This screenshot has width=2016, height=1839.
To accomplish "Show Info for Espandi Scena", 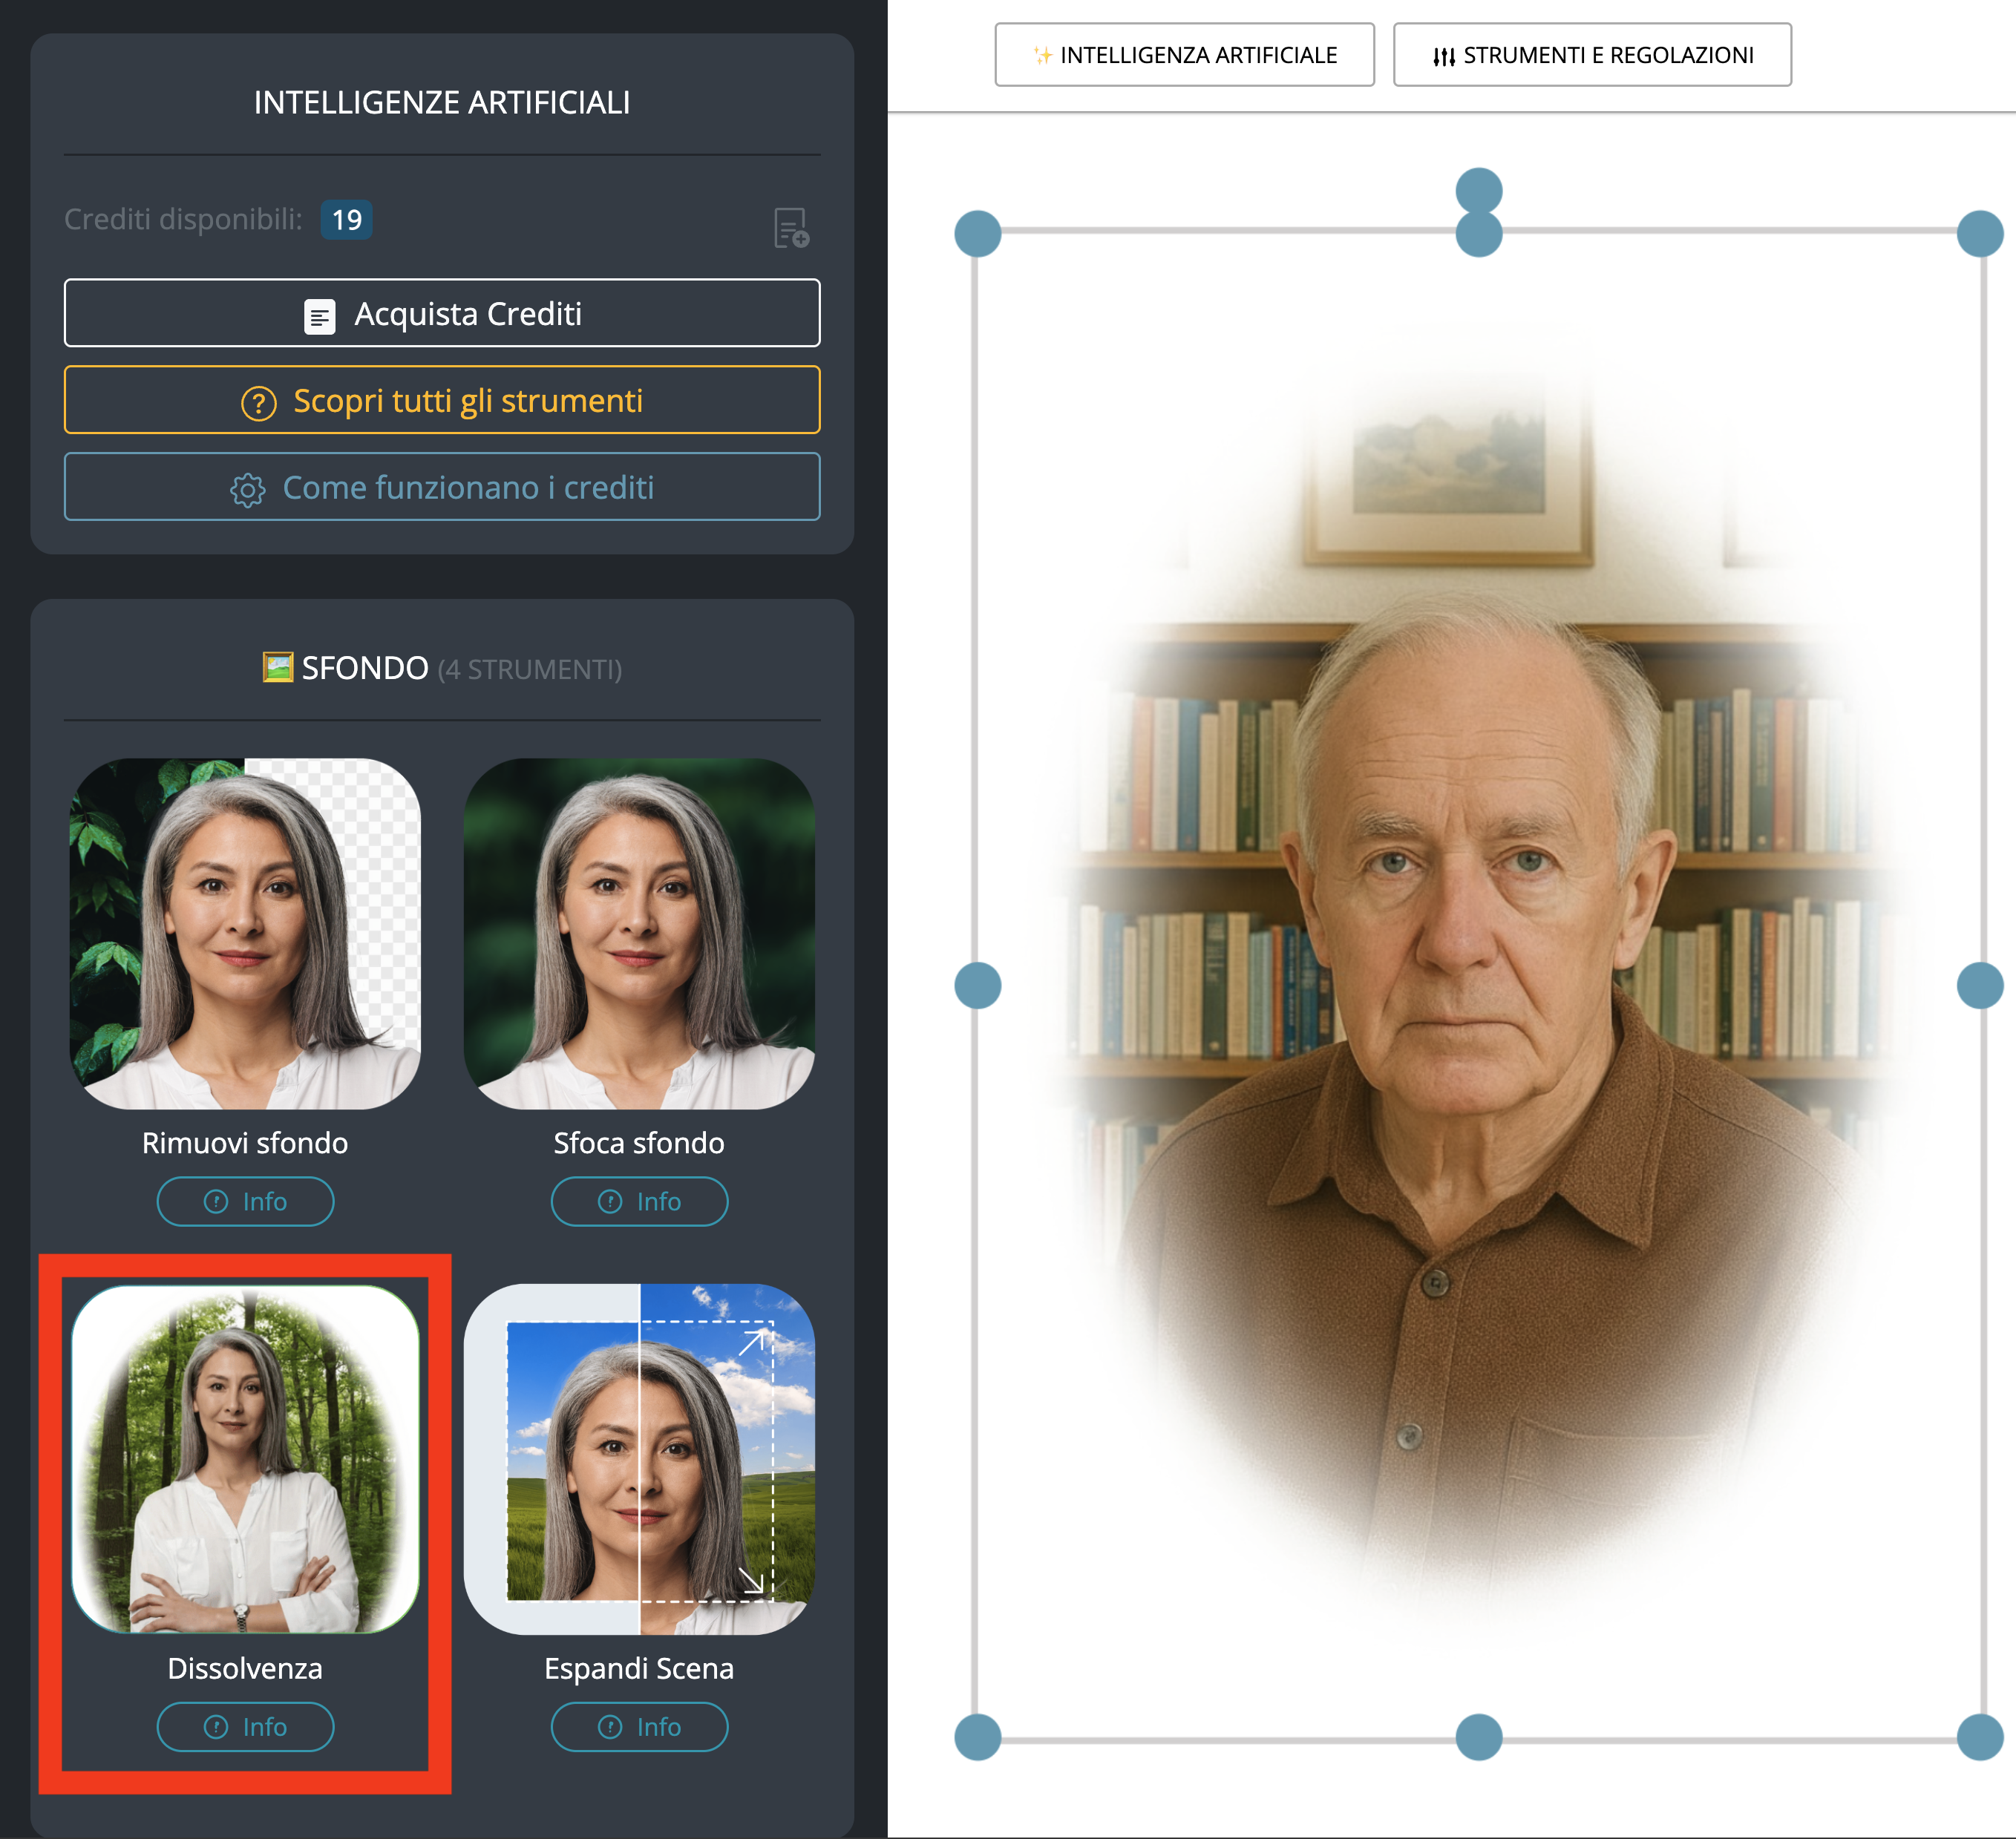I will (639, 1727).
